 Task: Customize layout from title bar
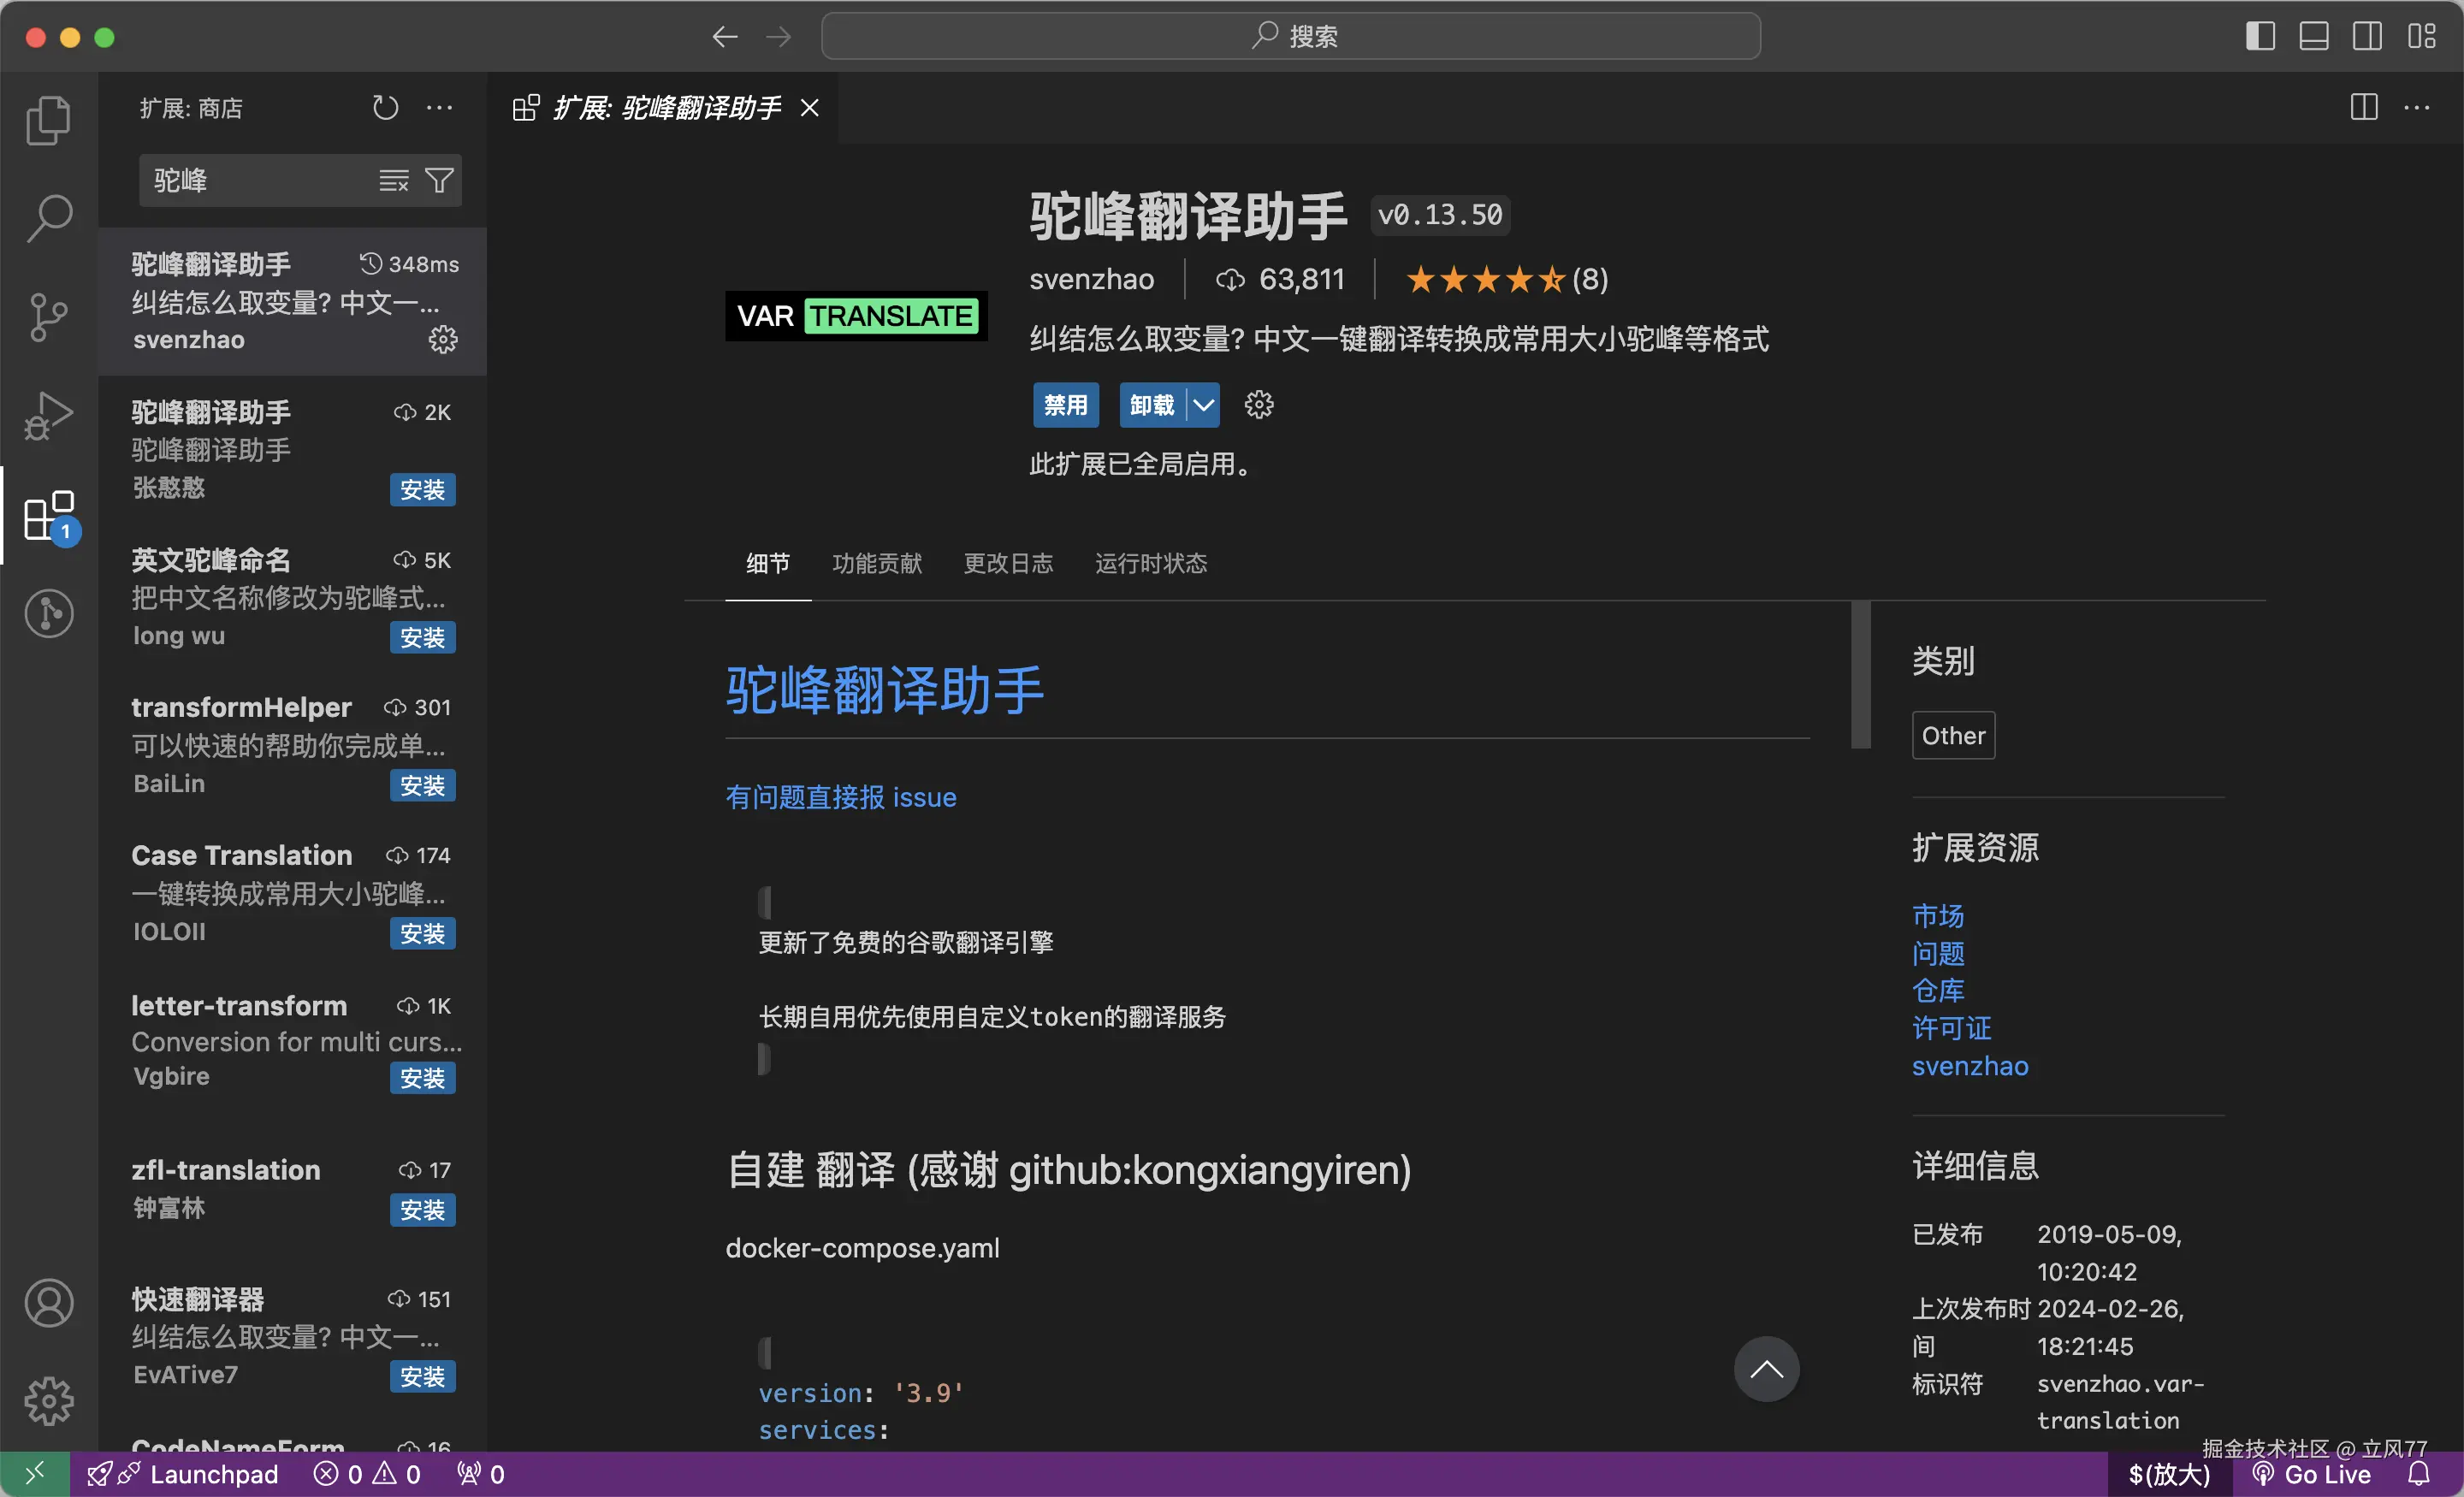pyautogui.click(x=2421, y=37)
